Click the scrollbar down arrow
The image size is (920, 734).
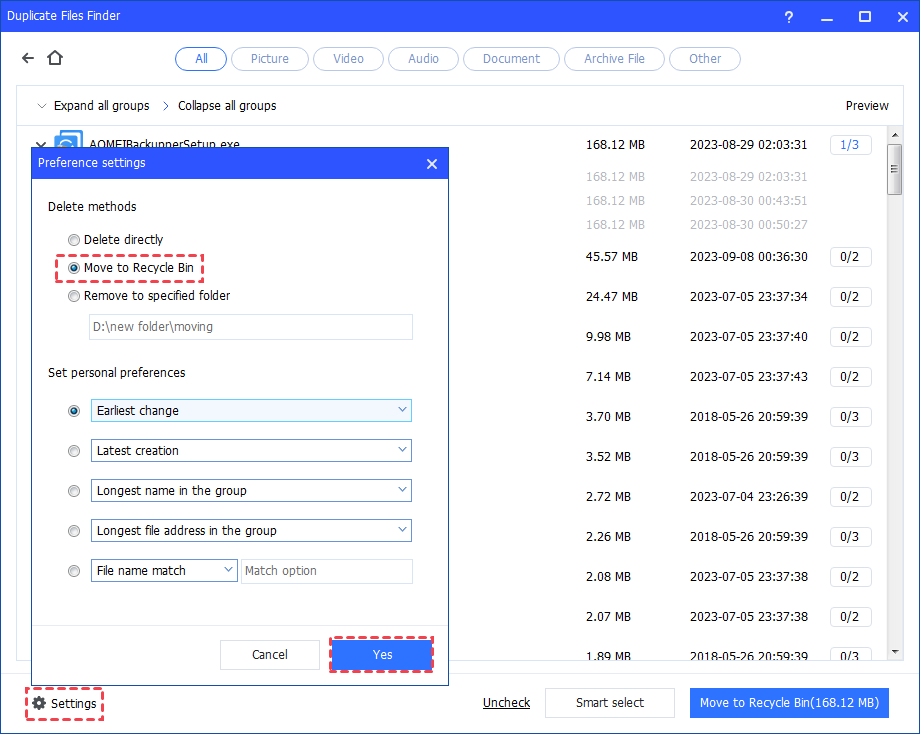[895, 651]
